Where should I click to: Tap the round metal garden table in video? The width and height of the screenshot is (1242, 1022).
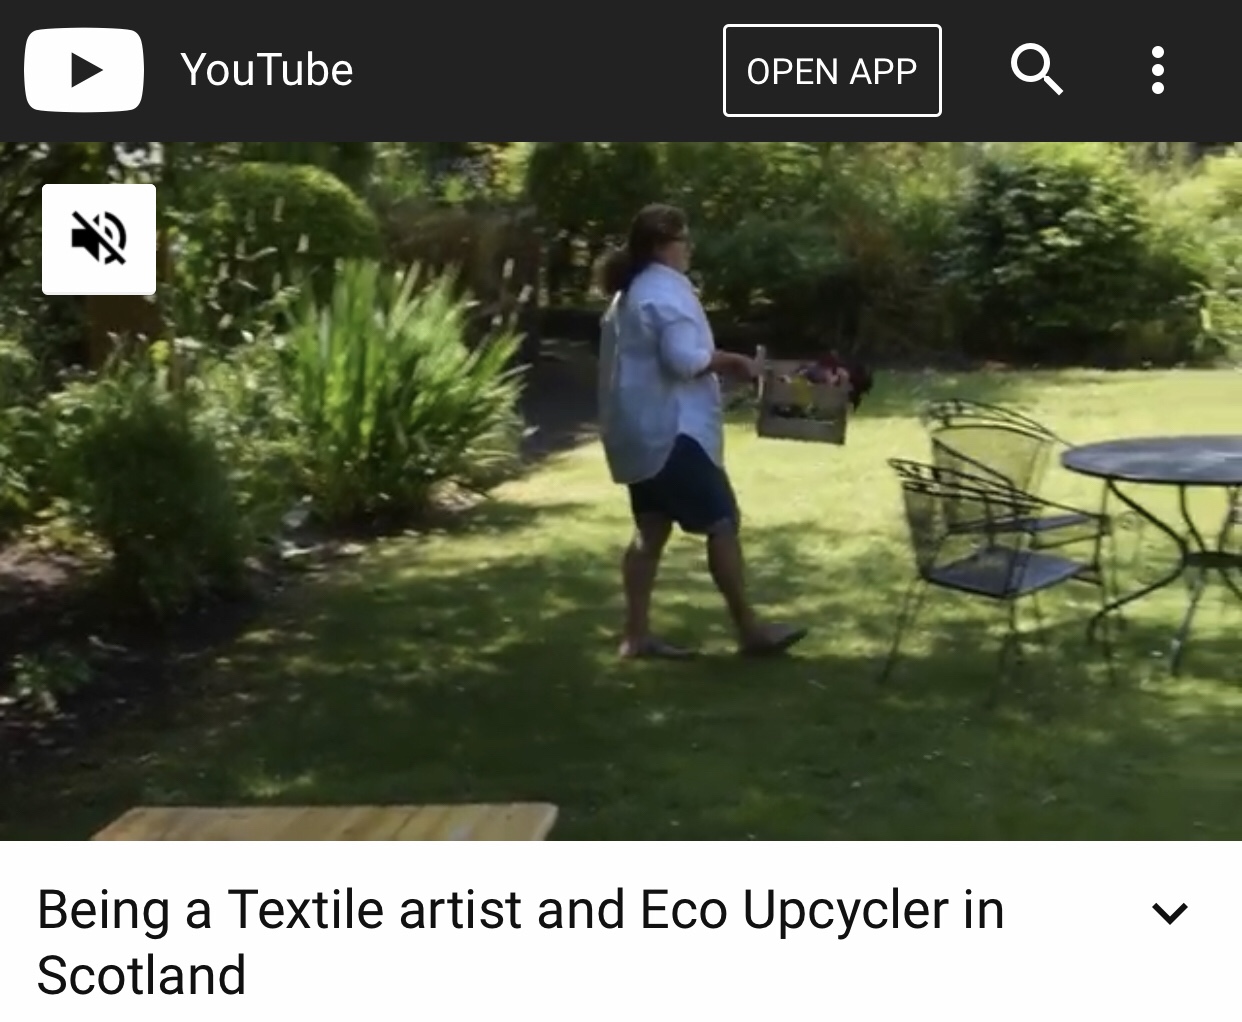click(1160, 520)
